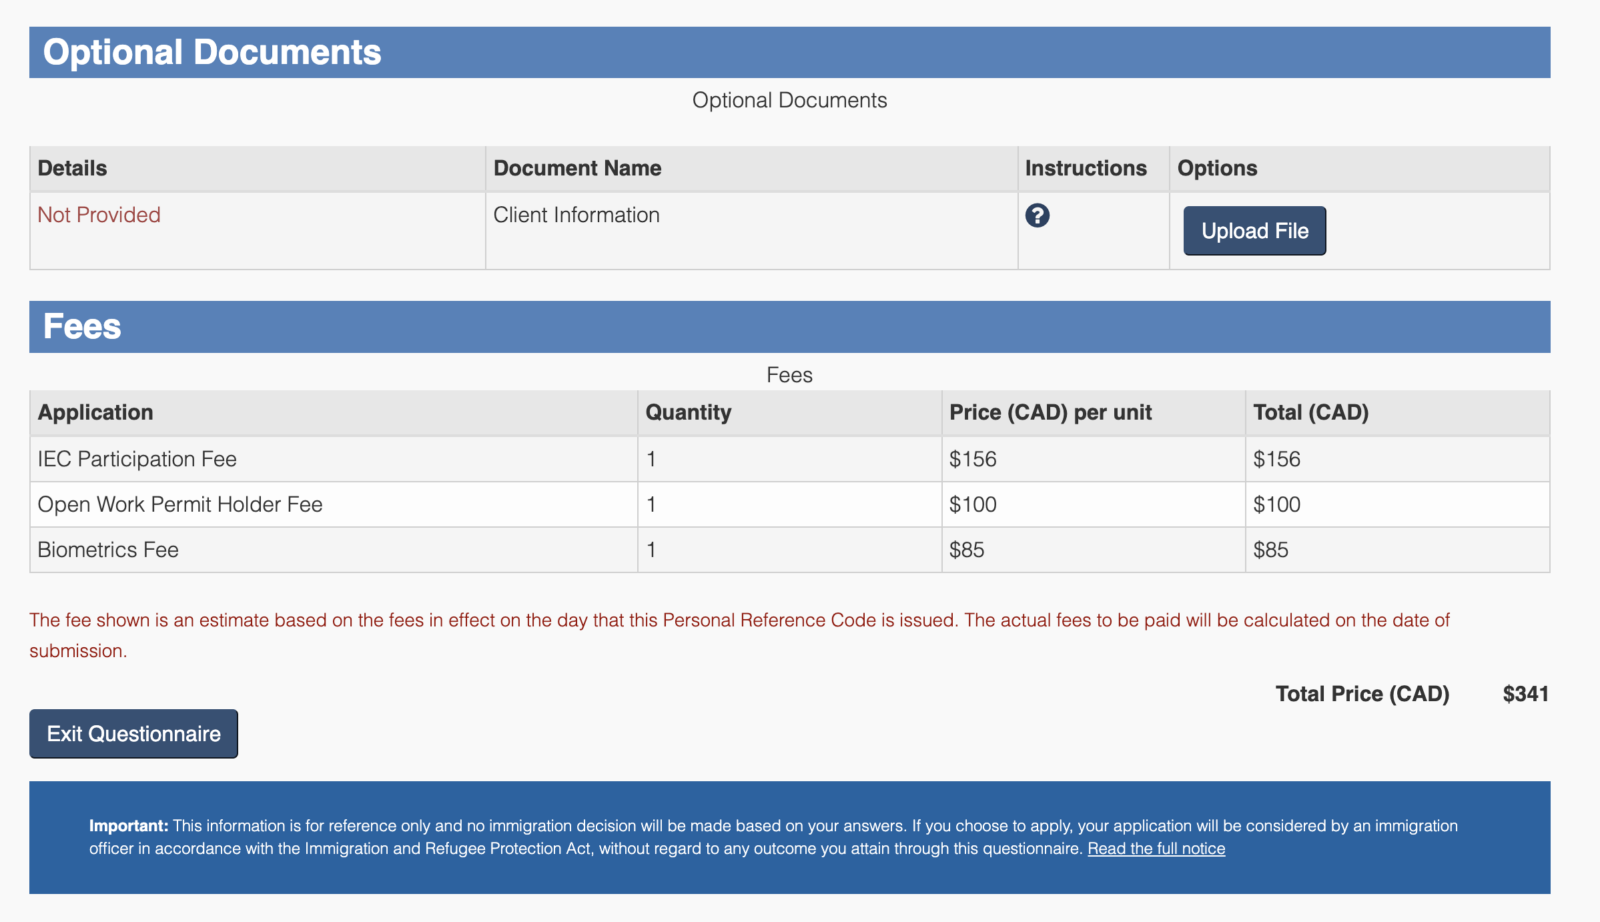Viewport: 1600px width, 922px height.
Task: Click the Optional Documents section header
Action: tap(212, 52)
